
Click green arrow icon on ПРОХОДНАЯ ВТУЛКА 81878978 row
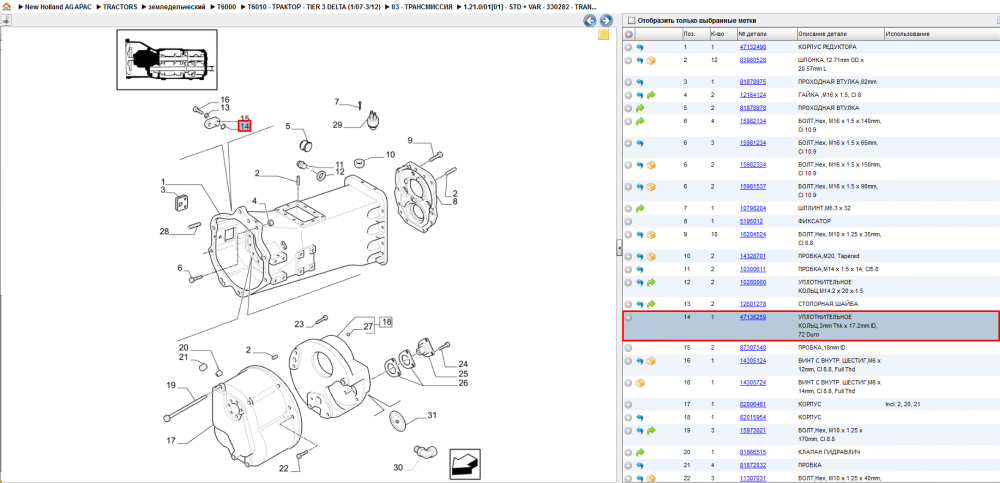640,108
